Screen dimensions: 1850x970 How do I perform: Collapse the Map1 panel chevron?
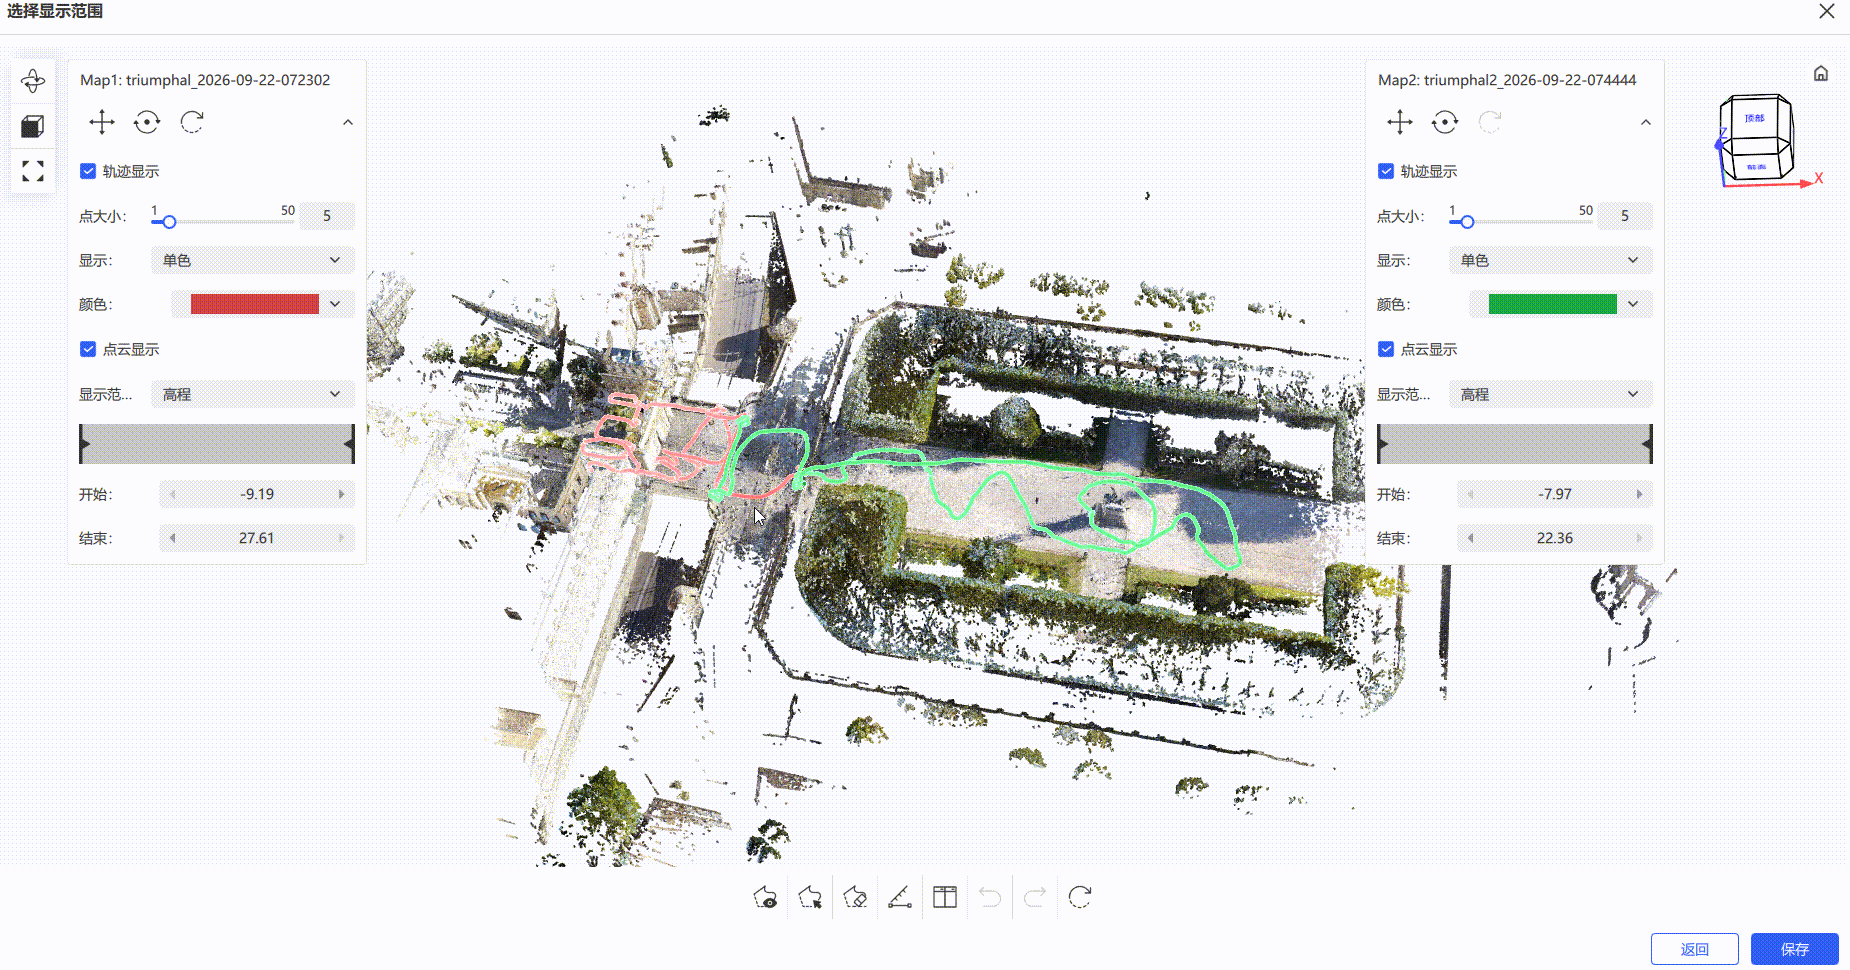(x=348, y=122)
